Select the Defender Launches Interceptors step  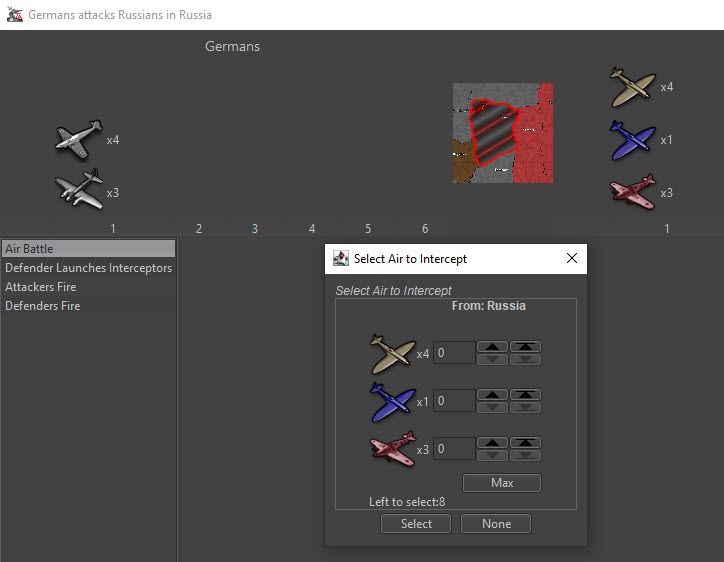tap(88, 268)
